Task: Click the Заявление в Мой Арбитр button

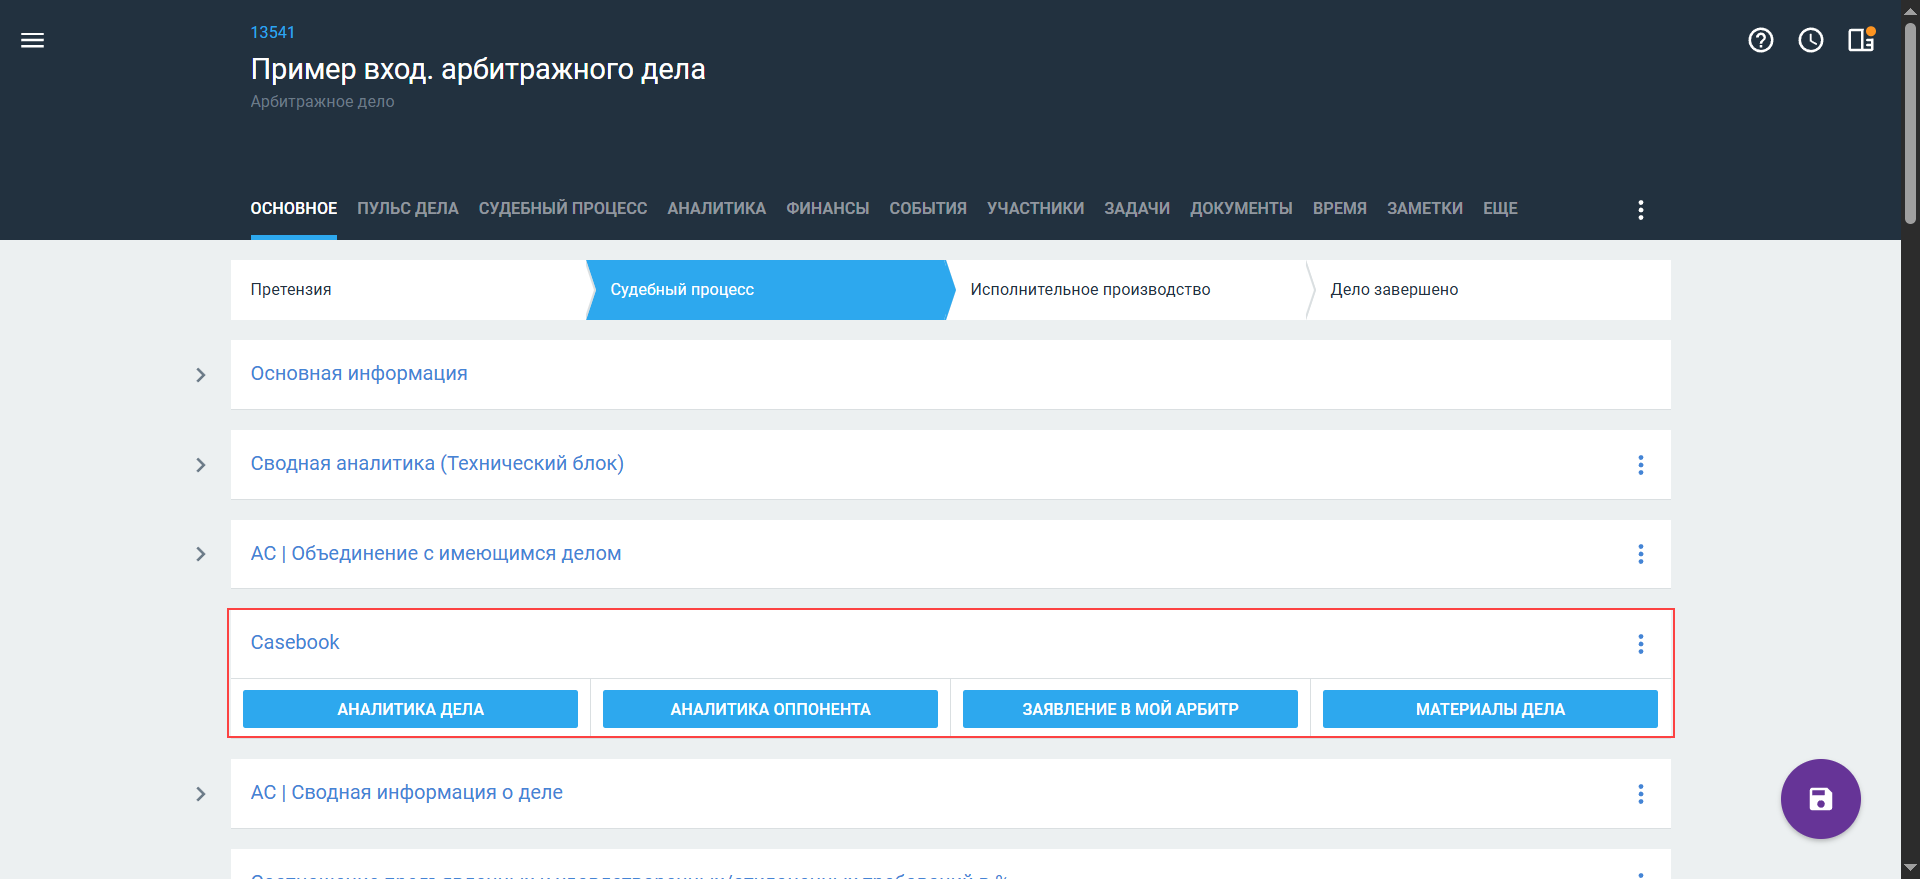Action: pyautogui.click(x=1130, y=709)
